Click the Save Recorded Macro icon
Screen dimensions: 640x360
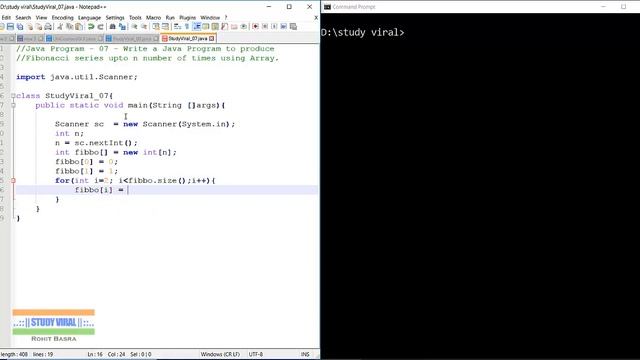293,27
